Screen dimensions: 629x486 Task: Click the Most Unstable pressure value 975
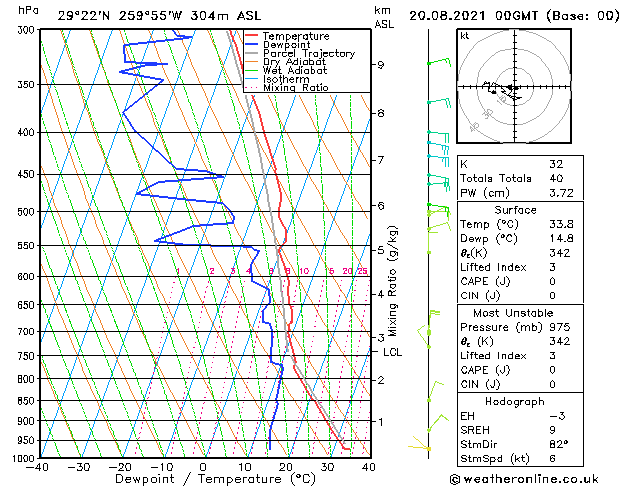pyautogui.click(x=560, y=327)
